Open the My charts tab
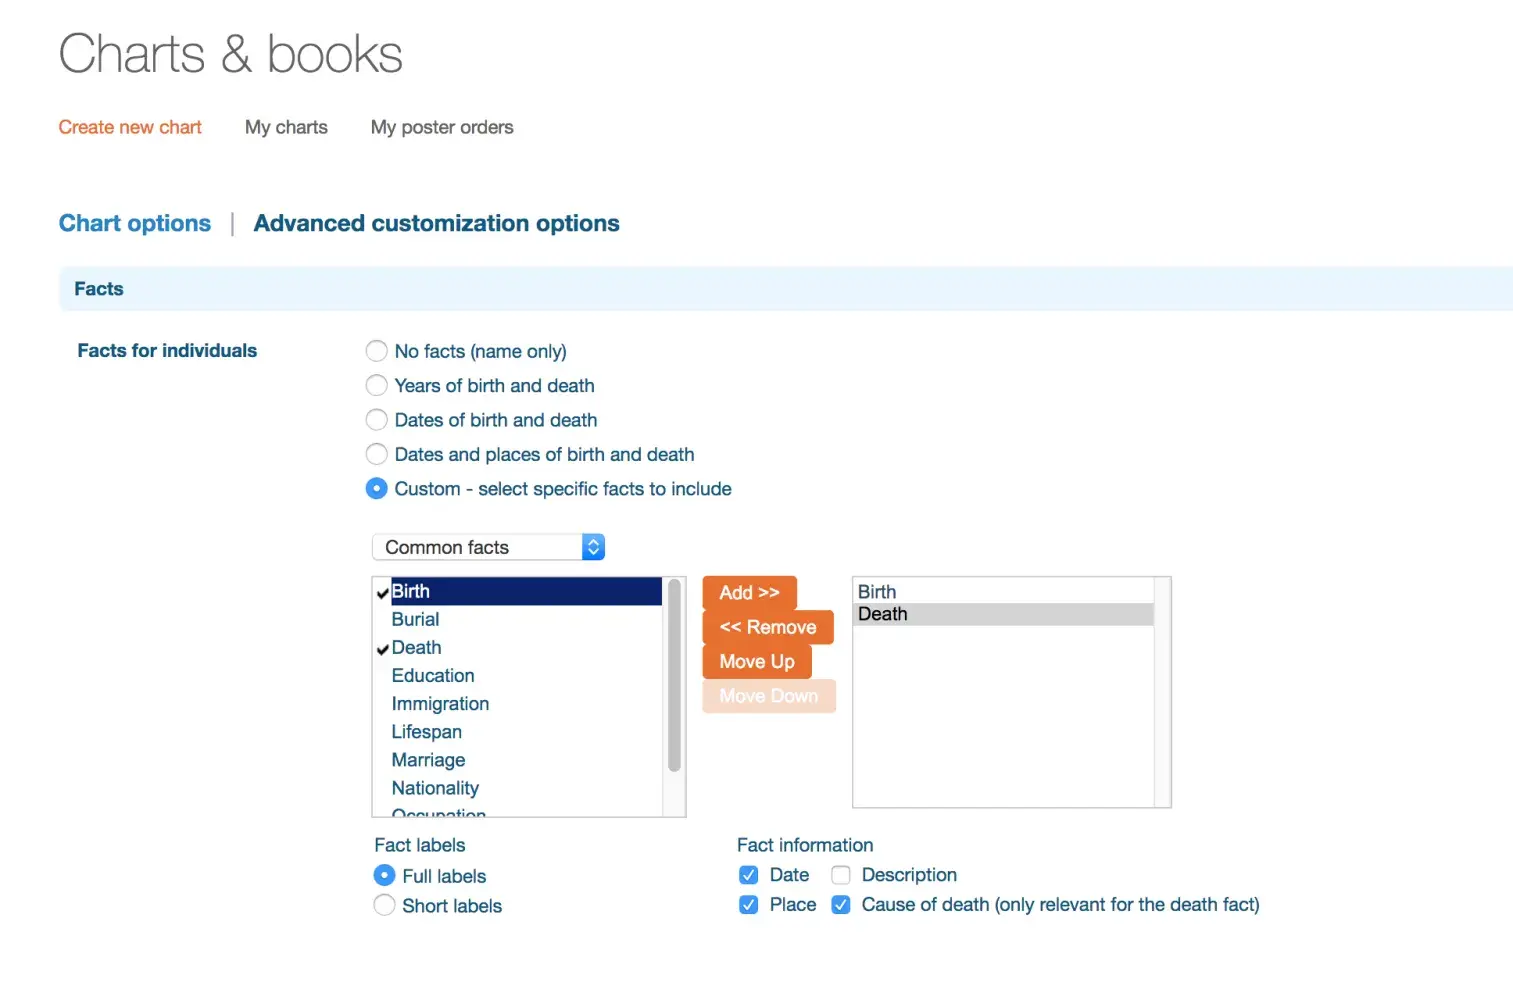This screenshot has height=1000, width=1513. pyautogui.click(x=286, y=127)
